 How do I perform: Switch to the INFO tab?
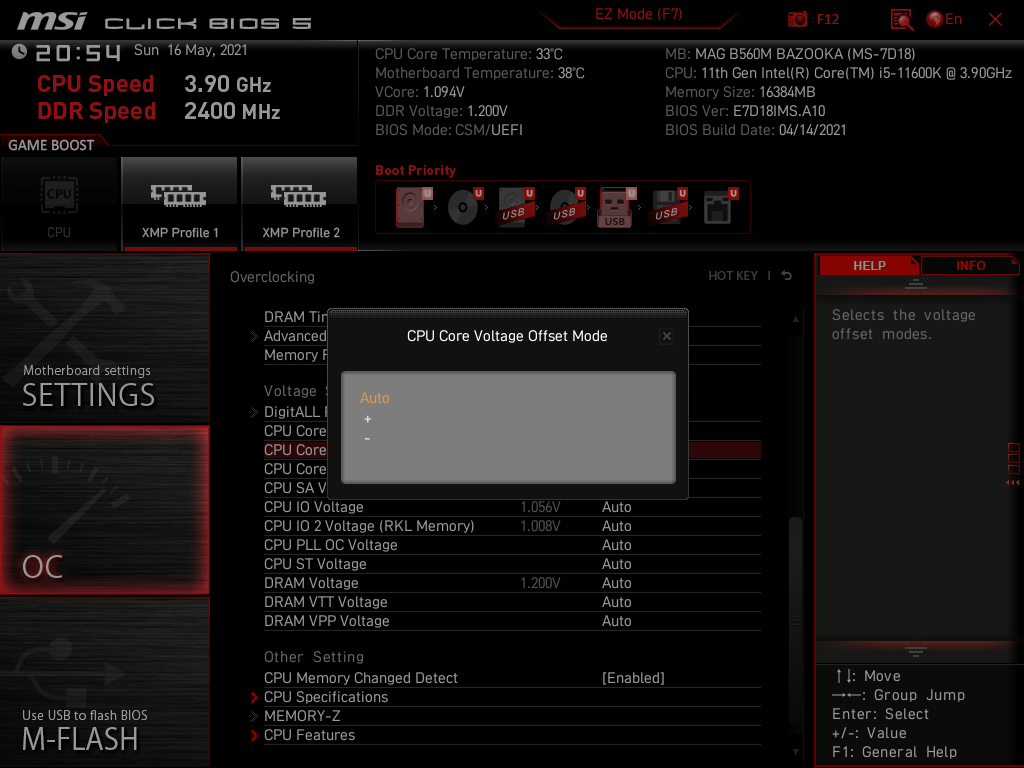[970, 265]
